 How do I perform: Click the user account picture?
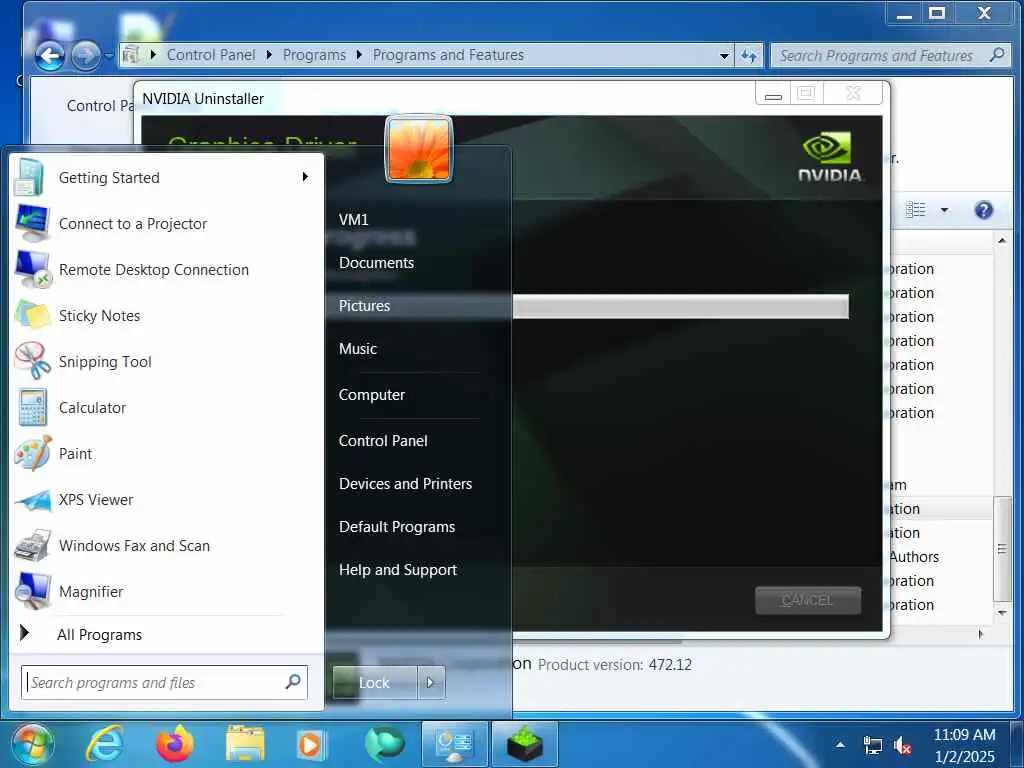point(419,150)
